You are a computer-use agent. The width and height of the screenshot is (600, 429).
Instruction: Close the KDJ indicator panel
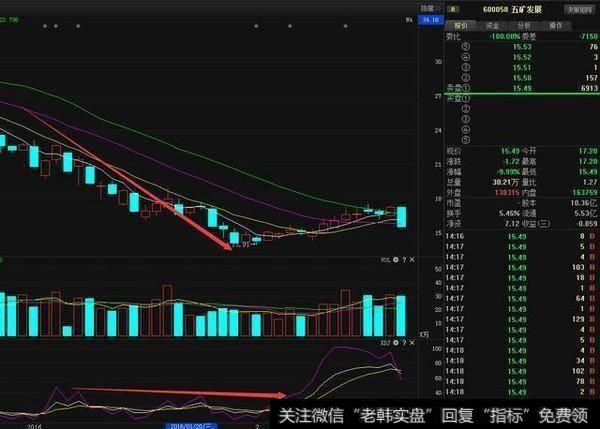[x=412, y=342]
